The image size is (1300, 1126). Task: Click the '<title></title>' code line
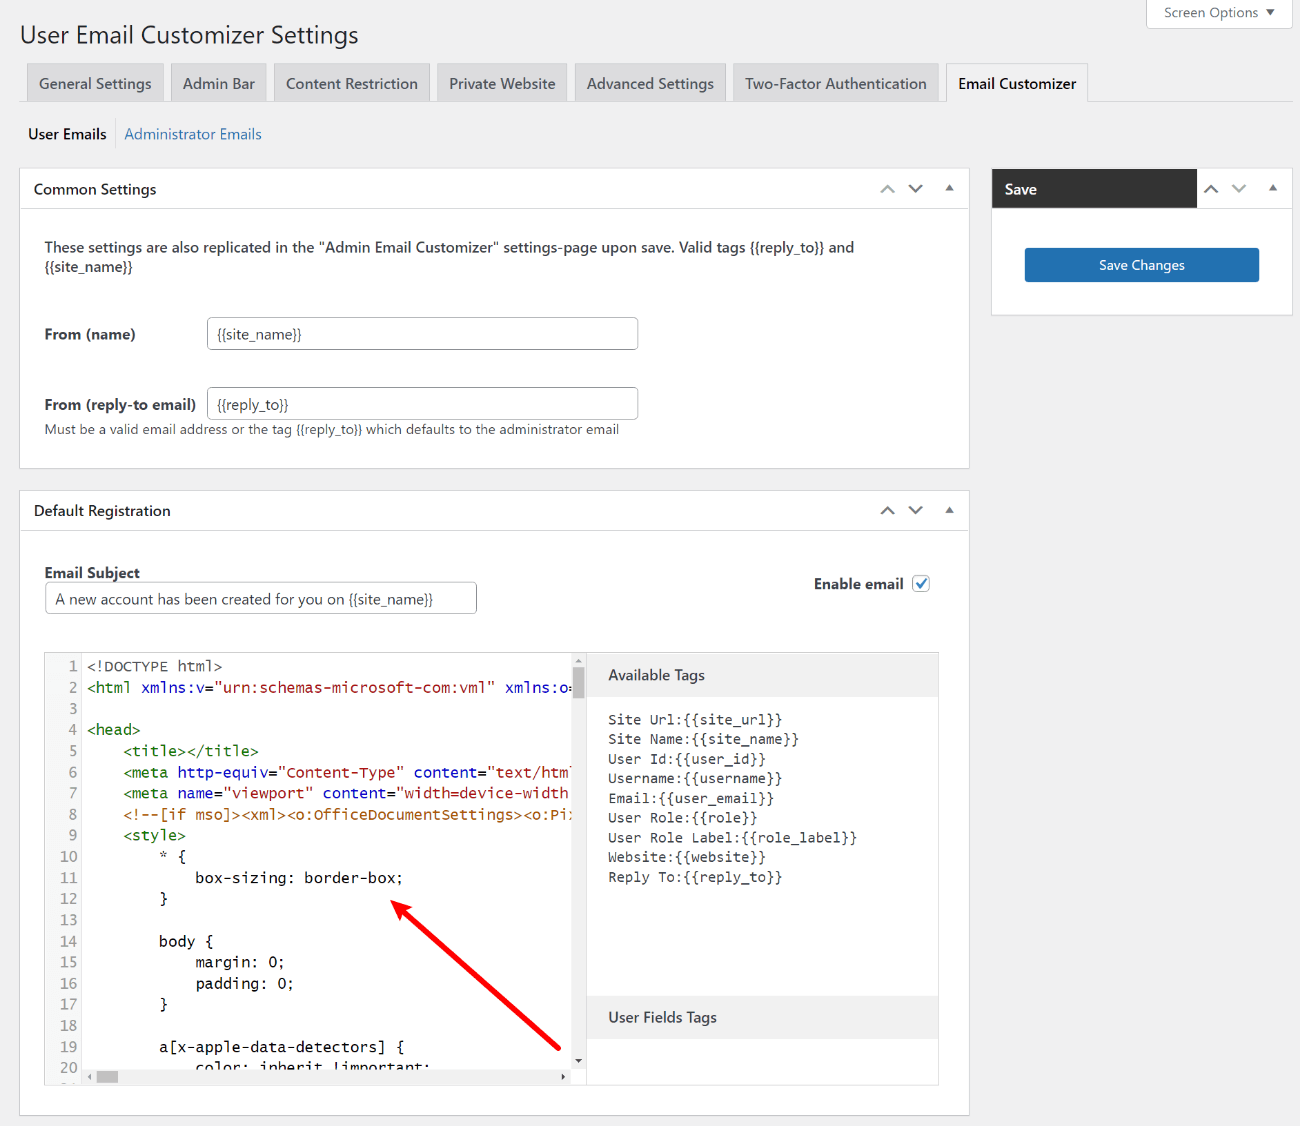click(191, 751)
